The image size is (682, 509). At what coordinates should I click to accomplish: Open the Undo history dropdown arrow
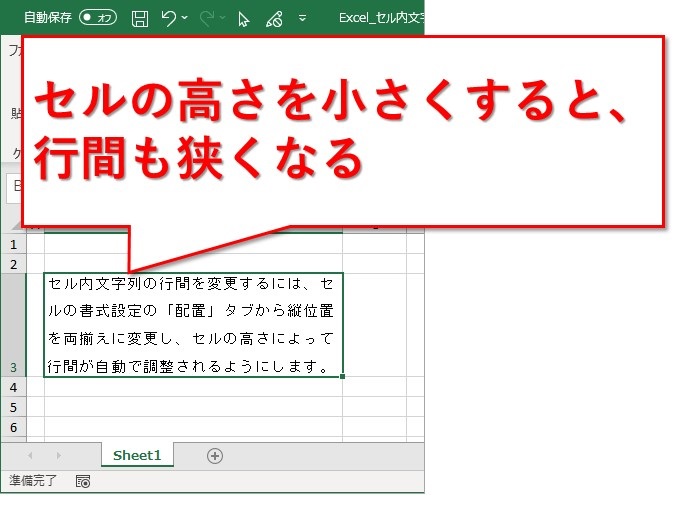click(x=184, y=17)
